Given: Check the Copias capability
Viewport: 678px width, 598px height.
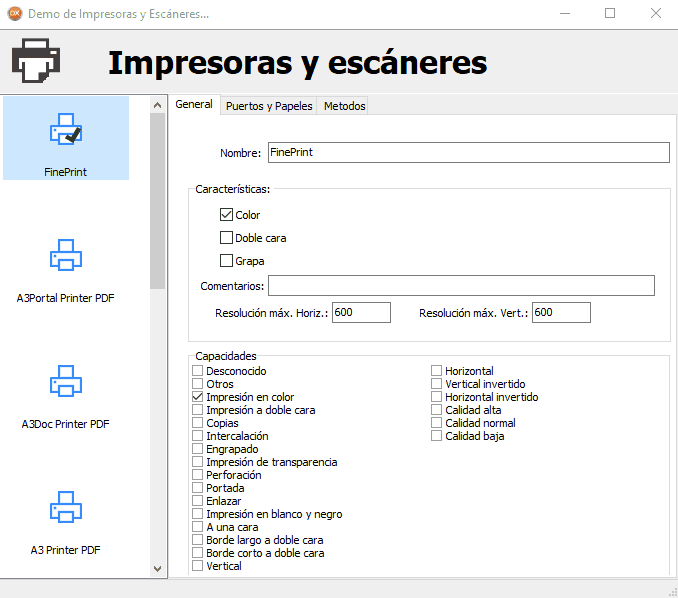Looking at the screenshot, I should (x=197, y=422).
